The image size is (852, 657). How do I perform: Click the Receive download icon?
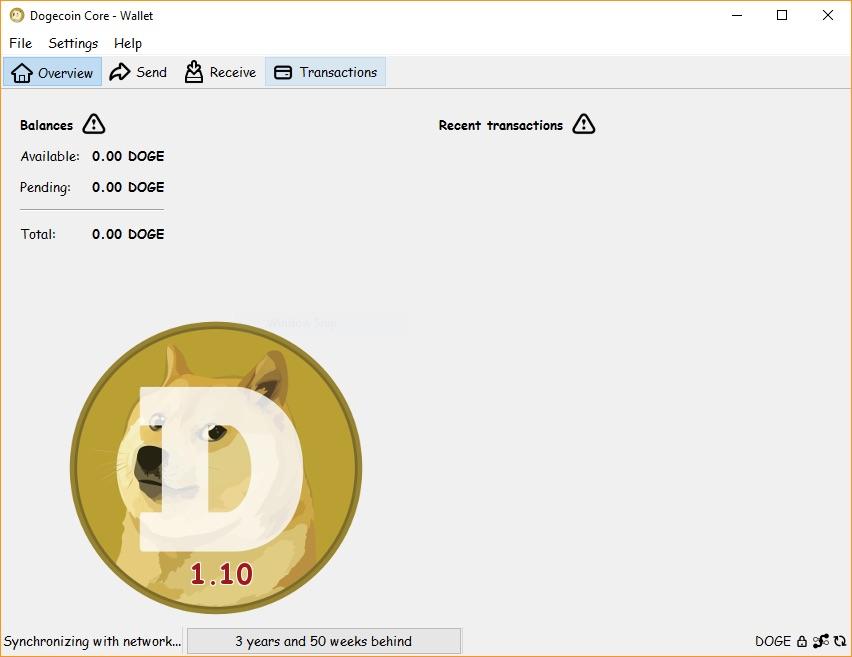point(192,71)
